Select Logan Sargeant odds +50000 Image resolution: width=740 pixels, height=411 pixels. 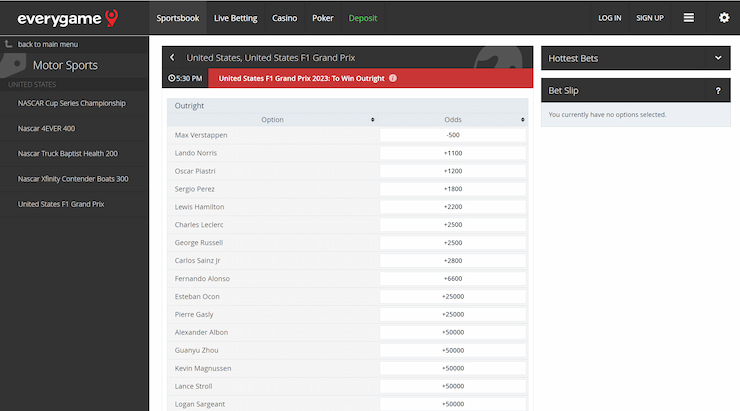(453, 404)
